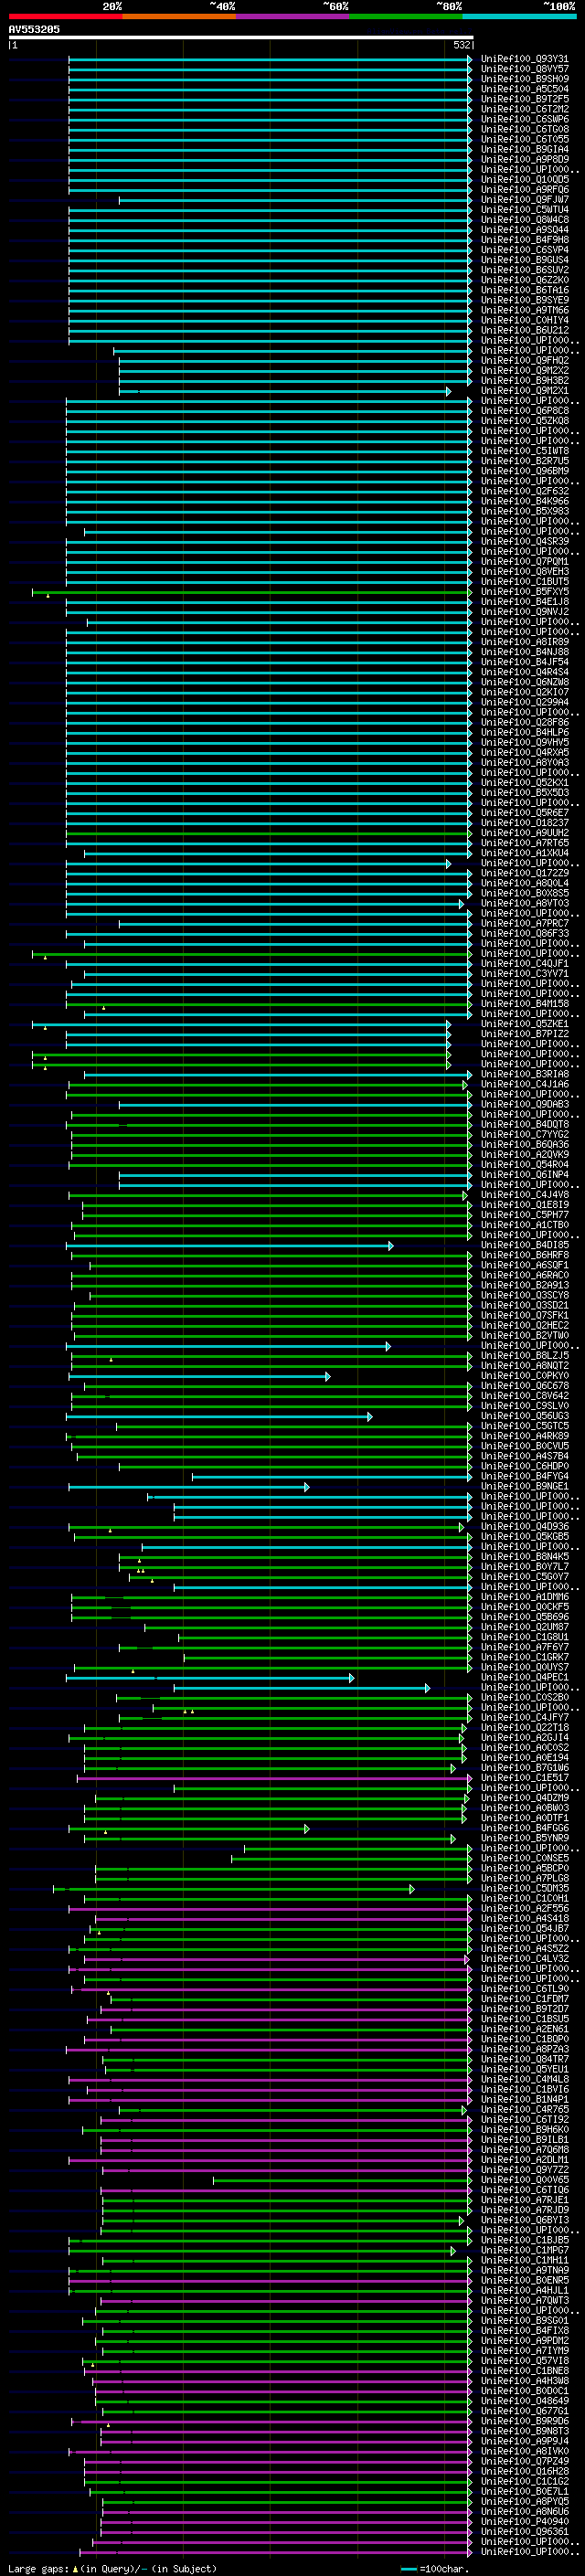Click the yellow gap triangle near UniRef100_B4M158

click(103, 1008)
